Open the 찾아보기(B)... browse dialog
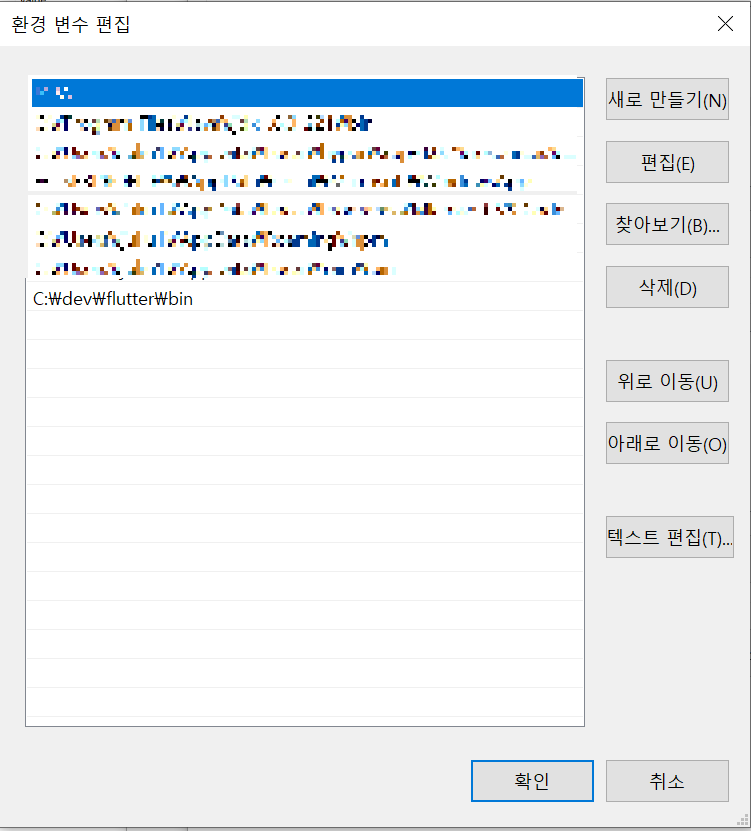The image size is (751, 831). click(667, 224)
